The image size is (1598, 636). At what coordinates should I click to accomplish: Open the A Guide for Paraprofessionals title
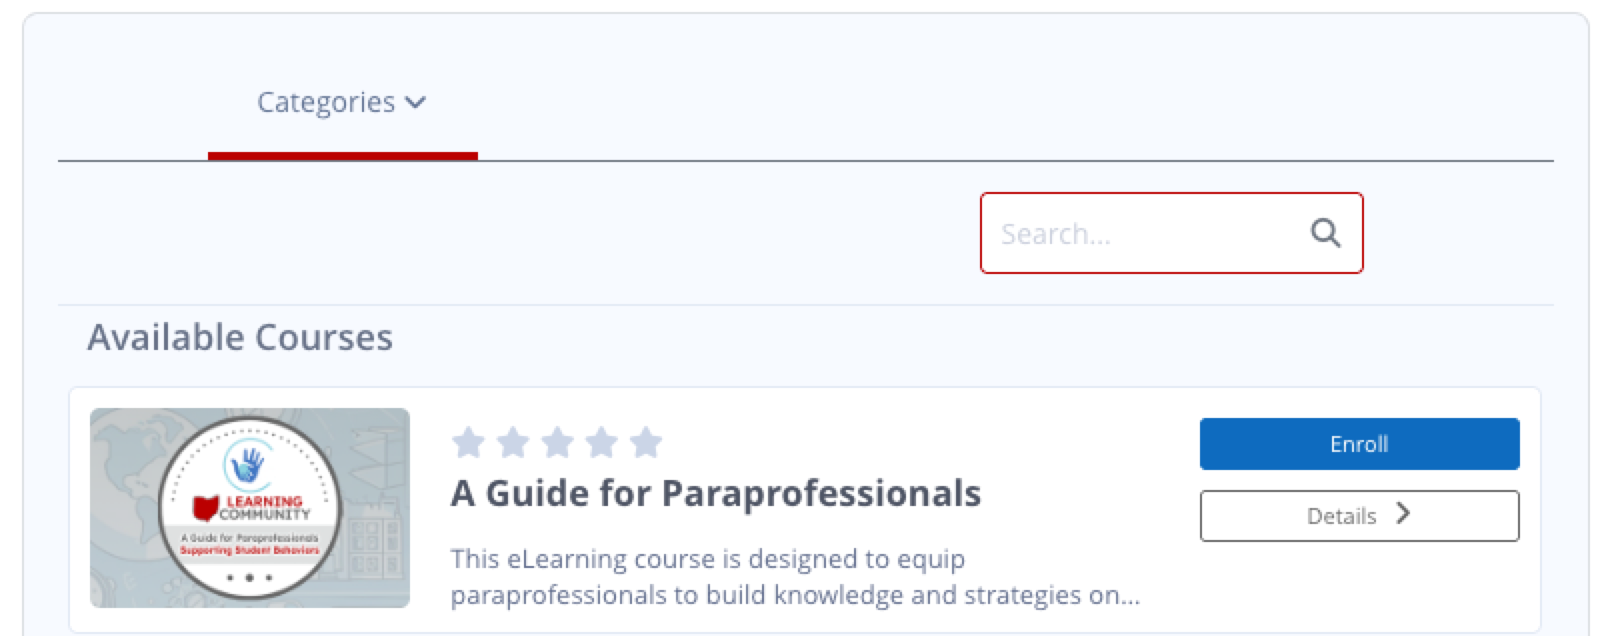(x=716, y=493)
